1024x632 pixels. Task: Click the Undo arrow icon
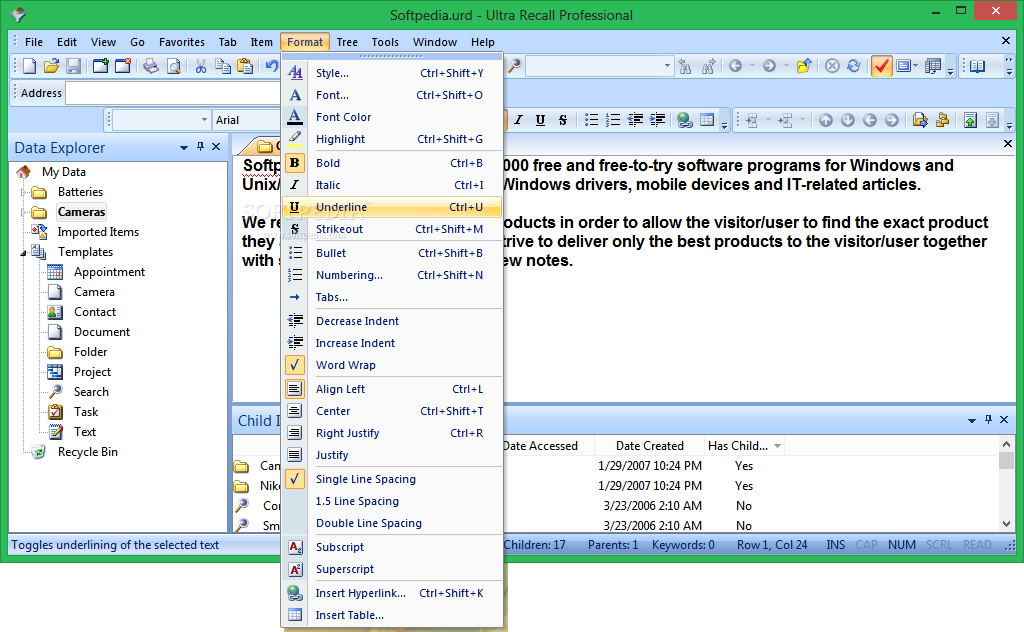(x=272, y=66)
